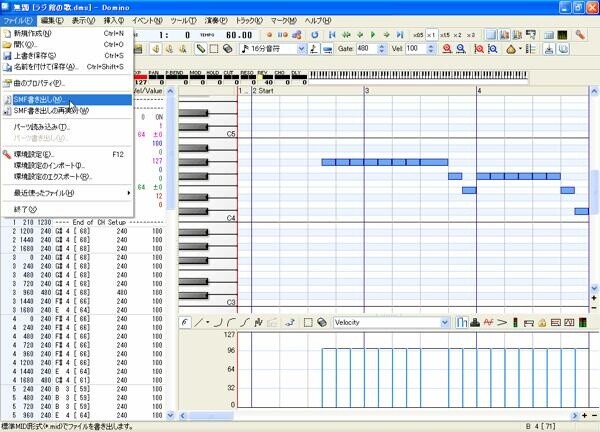Choose '終了' to exit in File menu
600x432 pixels.
coord(67,209)
